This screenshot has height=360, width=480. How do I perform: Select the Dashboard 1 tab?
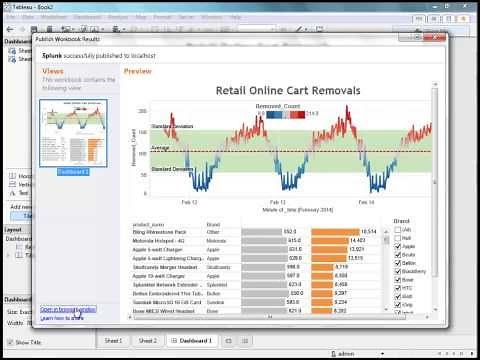coord(192,341)
